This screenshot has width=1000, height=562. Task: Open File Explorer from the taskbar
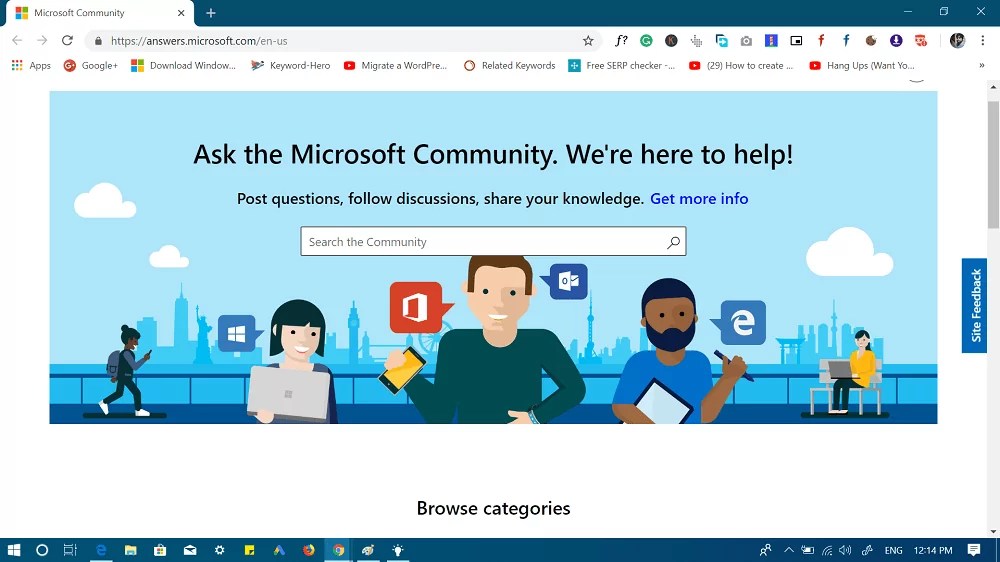click(x=130, y=550)
